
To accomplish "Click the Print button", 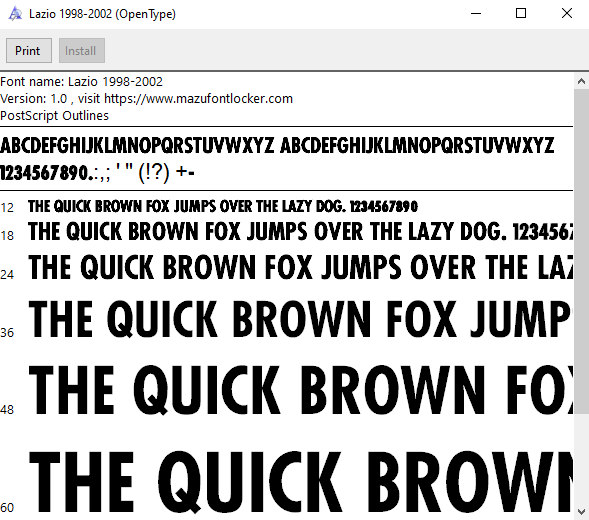I will [x=29, y=50].
